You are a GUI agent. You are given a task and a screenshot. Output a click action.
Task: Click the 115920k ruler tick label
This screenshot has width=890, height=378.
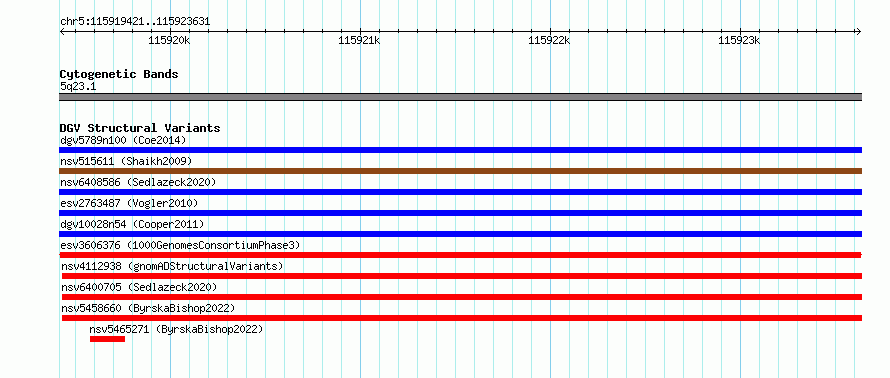pos(169,40)
